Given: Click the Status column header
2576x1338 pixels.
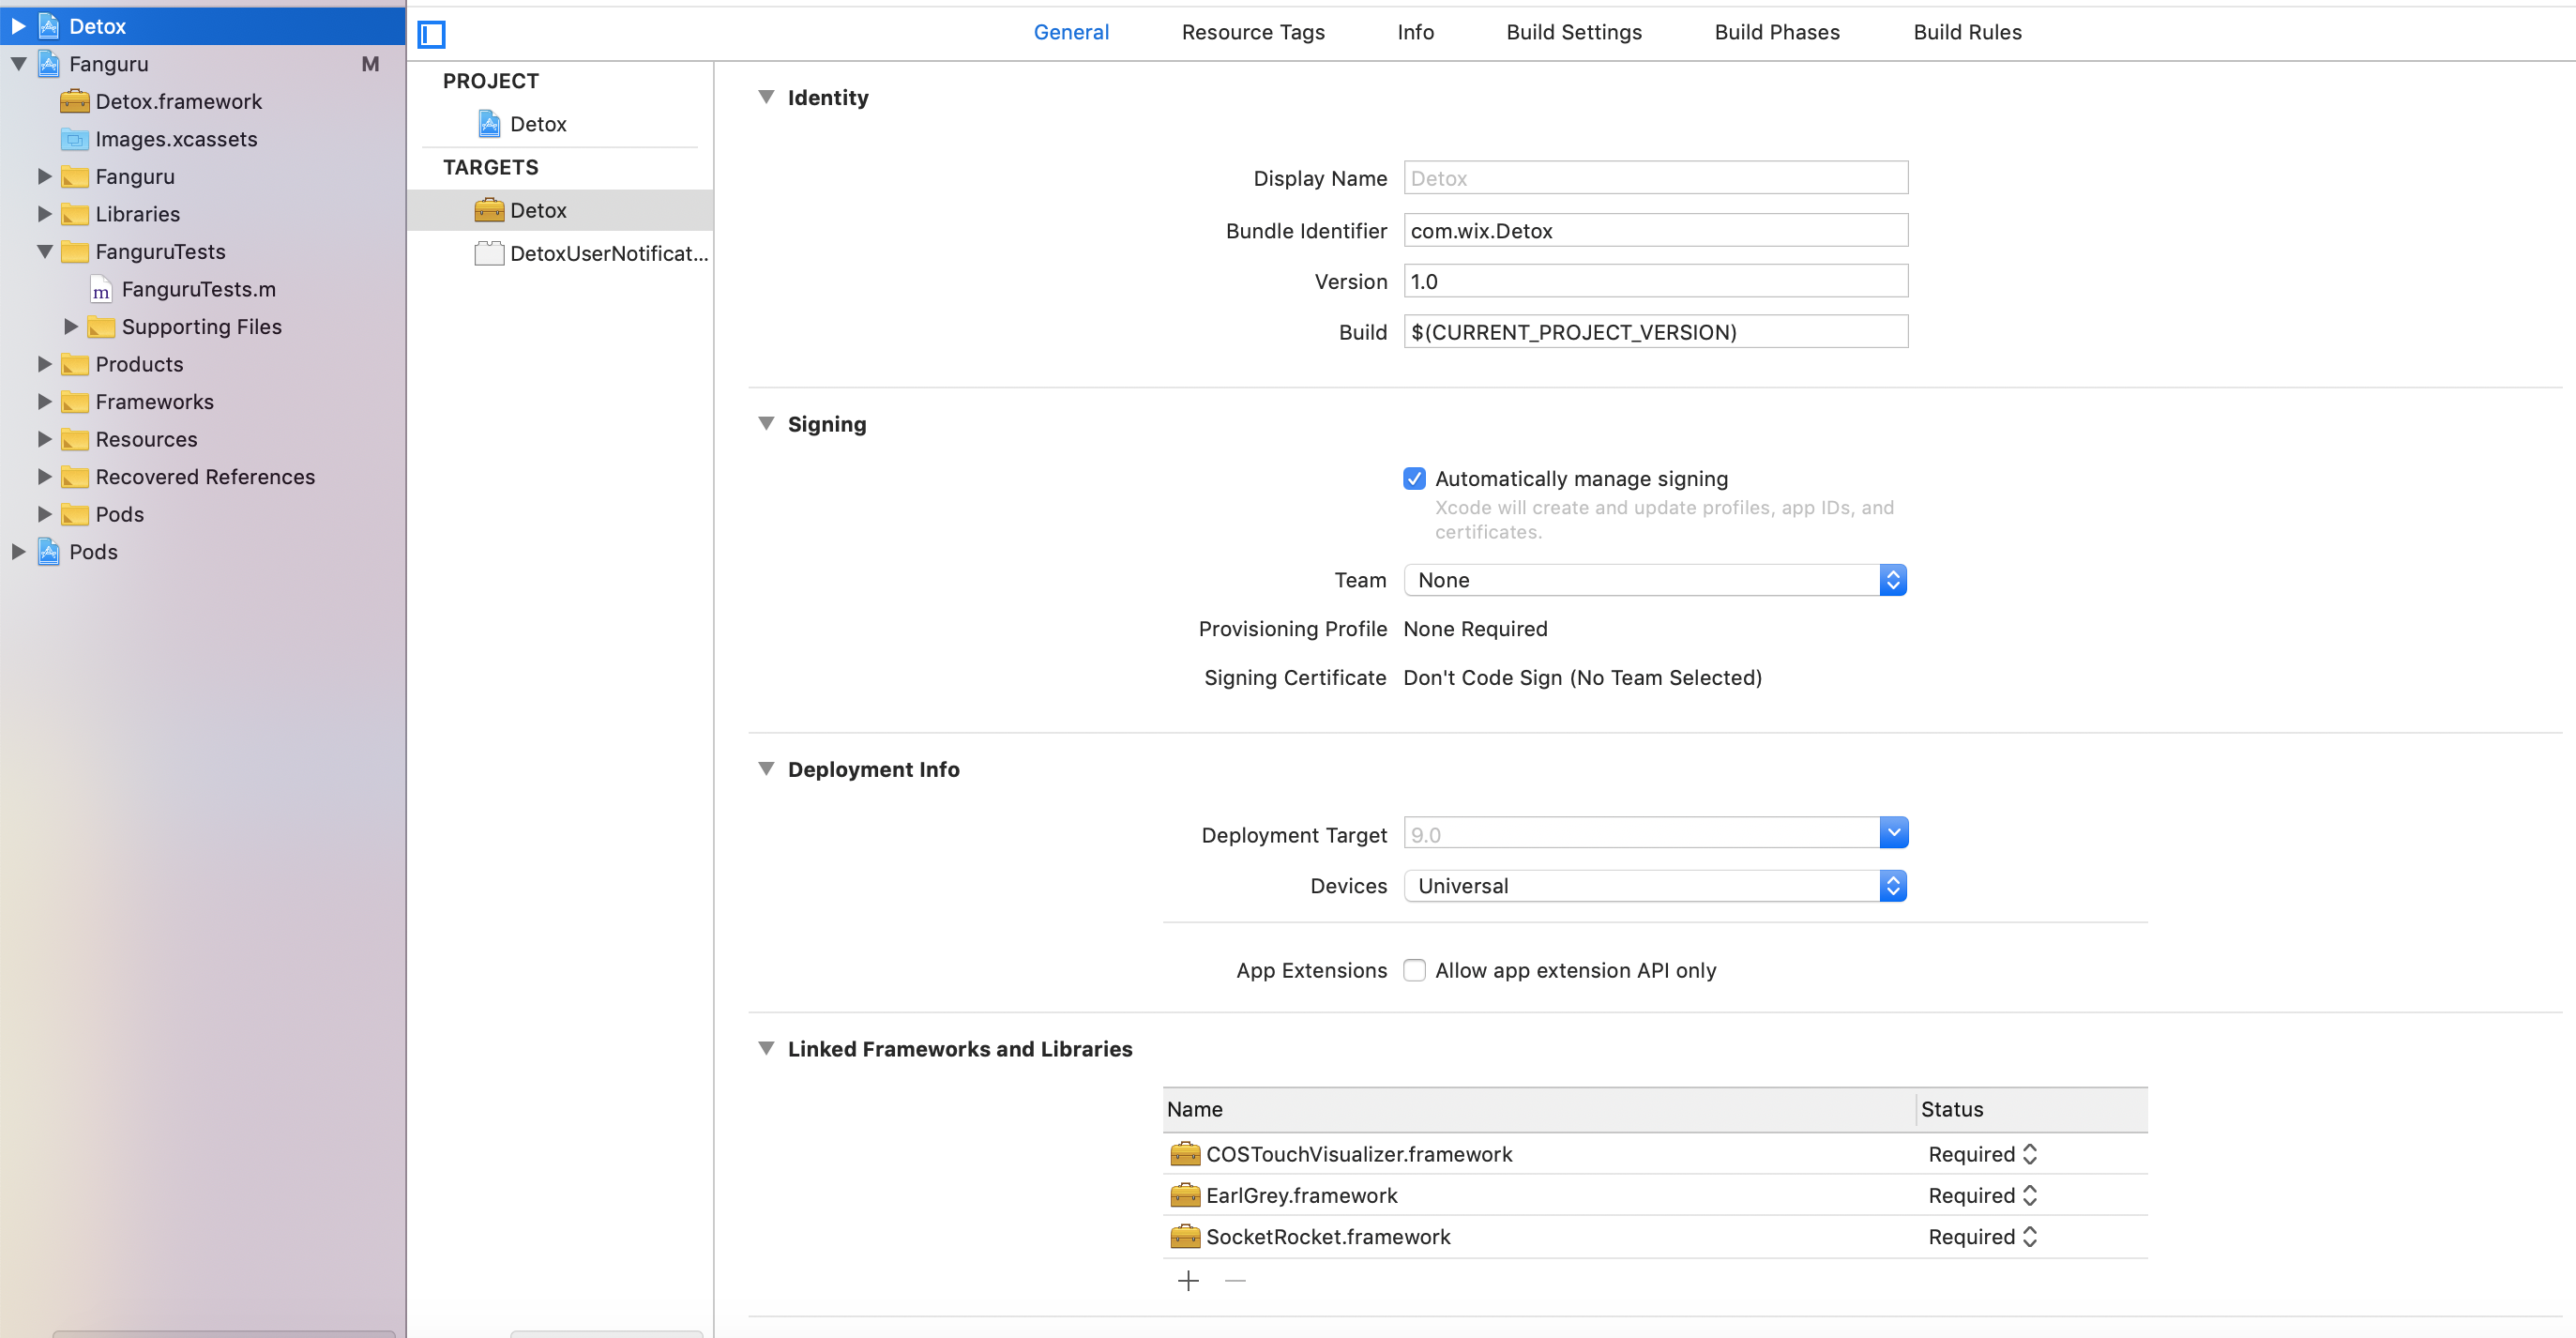Looking at the screenshot, I should [x=2032, y=1109].
